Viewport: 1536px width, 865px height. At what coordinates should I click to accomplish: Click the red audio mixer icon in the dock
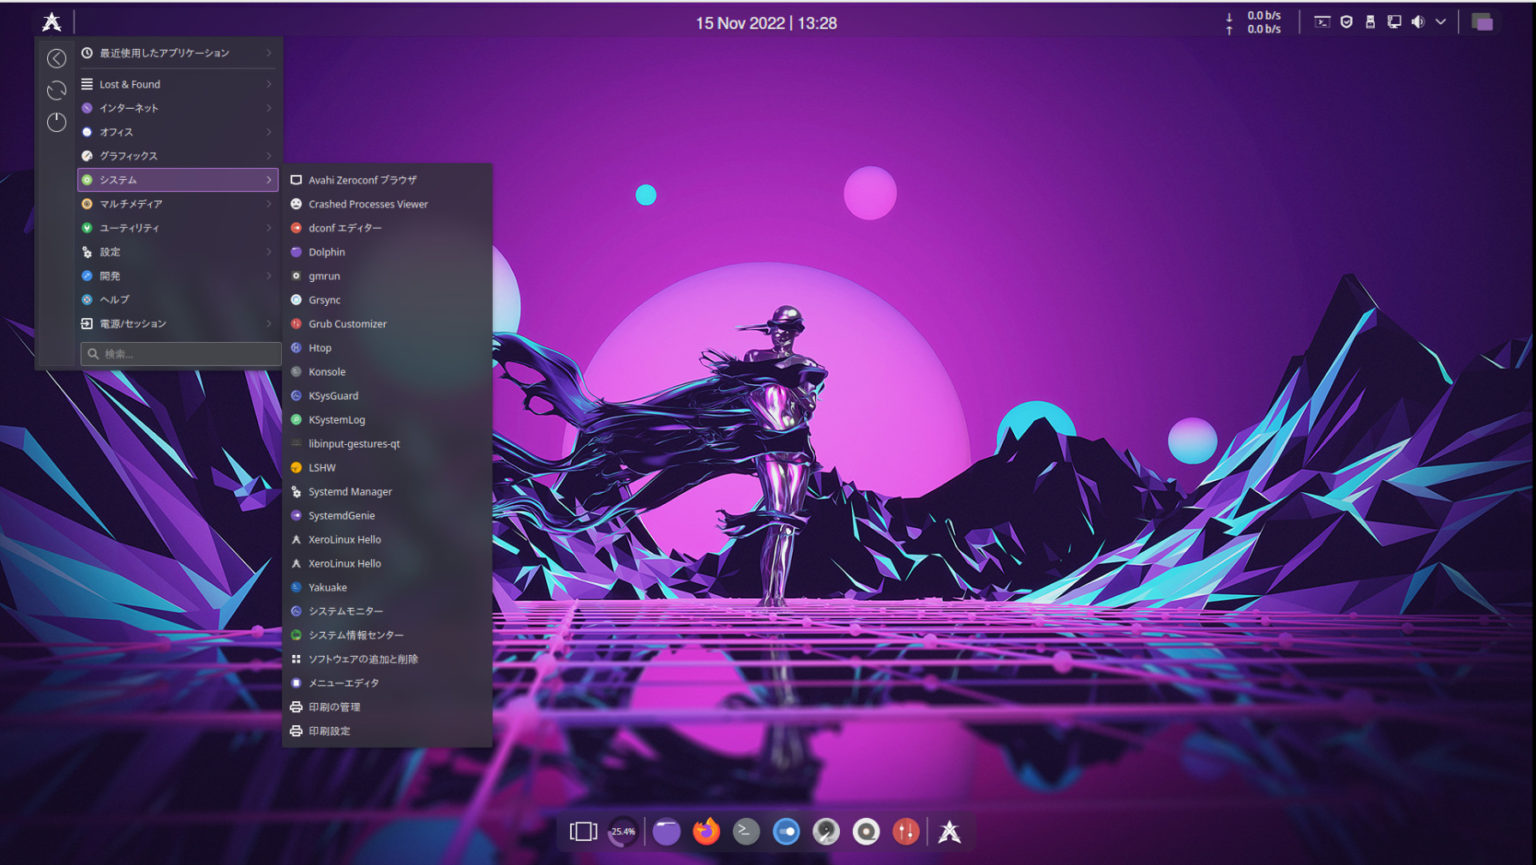[906, 831]
